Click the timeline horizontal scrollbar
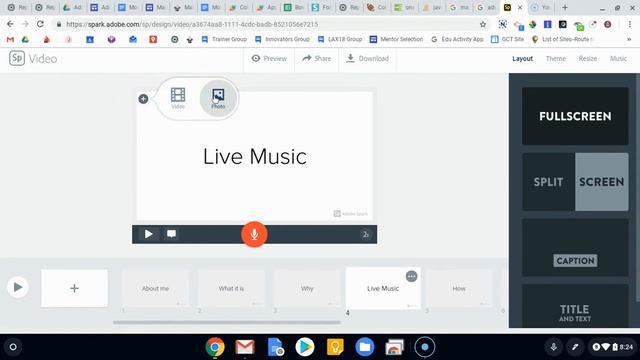640x360 pixels. tap(227, 322)
